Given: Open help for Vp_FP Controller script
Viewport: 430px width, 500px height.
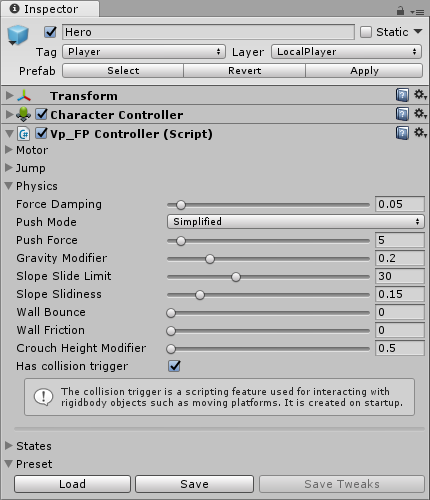Looking at the screenshot, I should coord(402,133).
